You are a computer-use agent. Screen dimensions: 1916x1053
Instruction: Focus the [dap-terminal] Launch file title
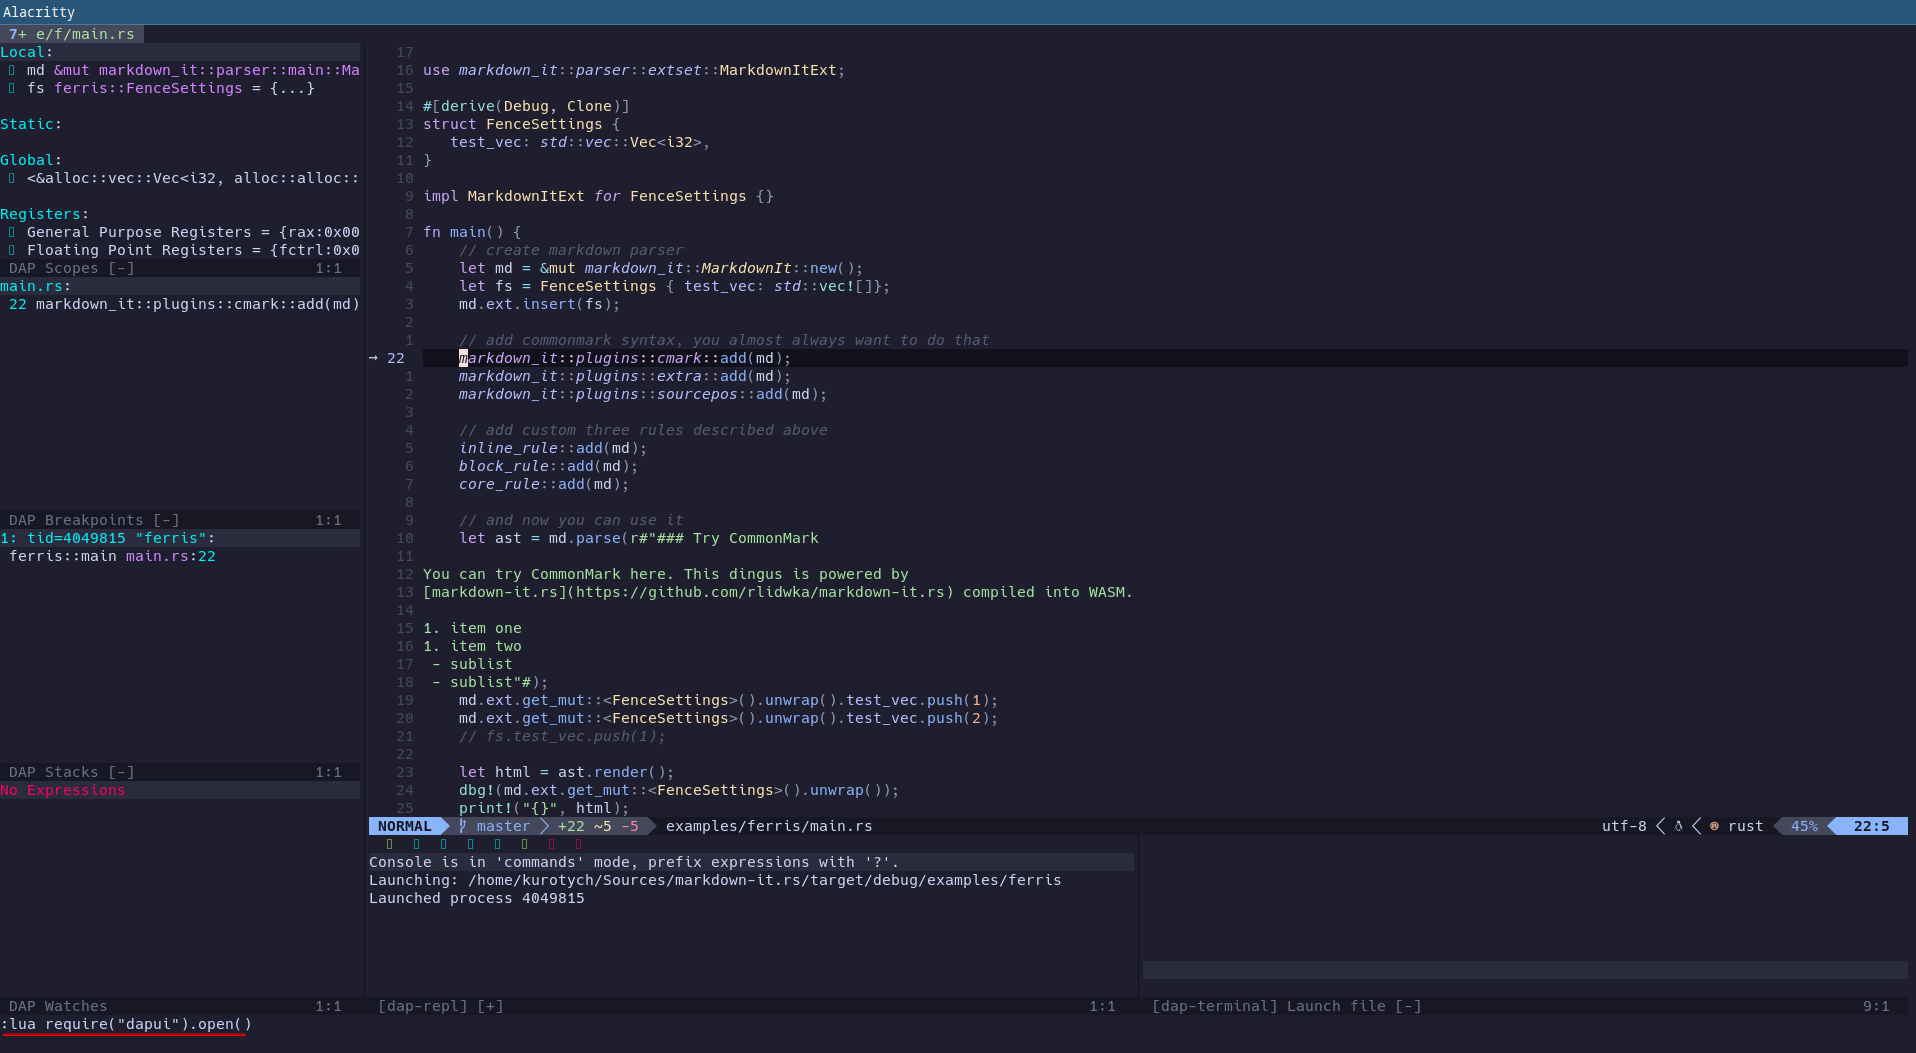[x=1287, y=1006]
